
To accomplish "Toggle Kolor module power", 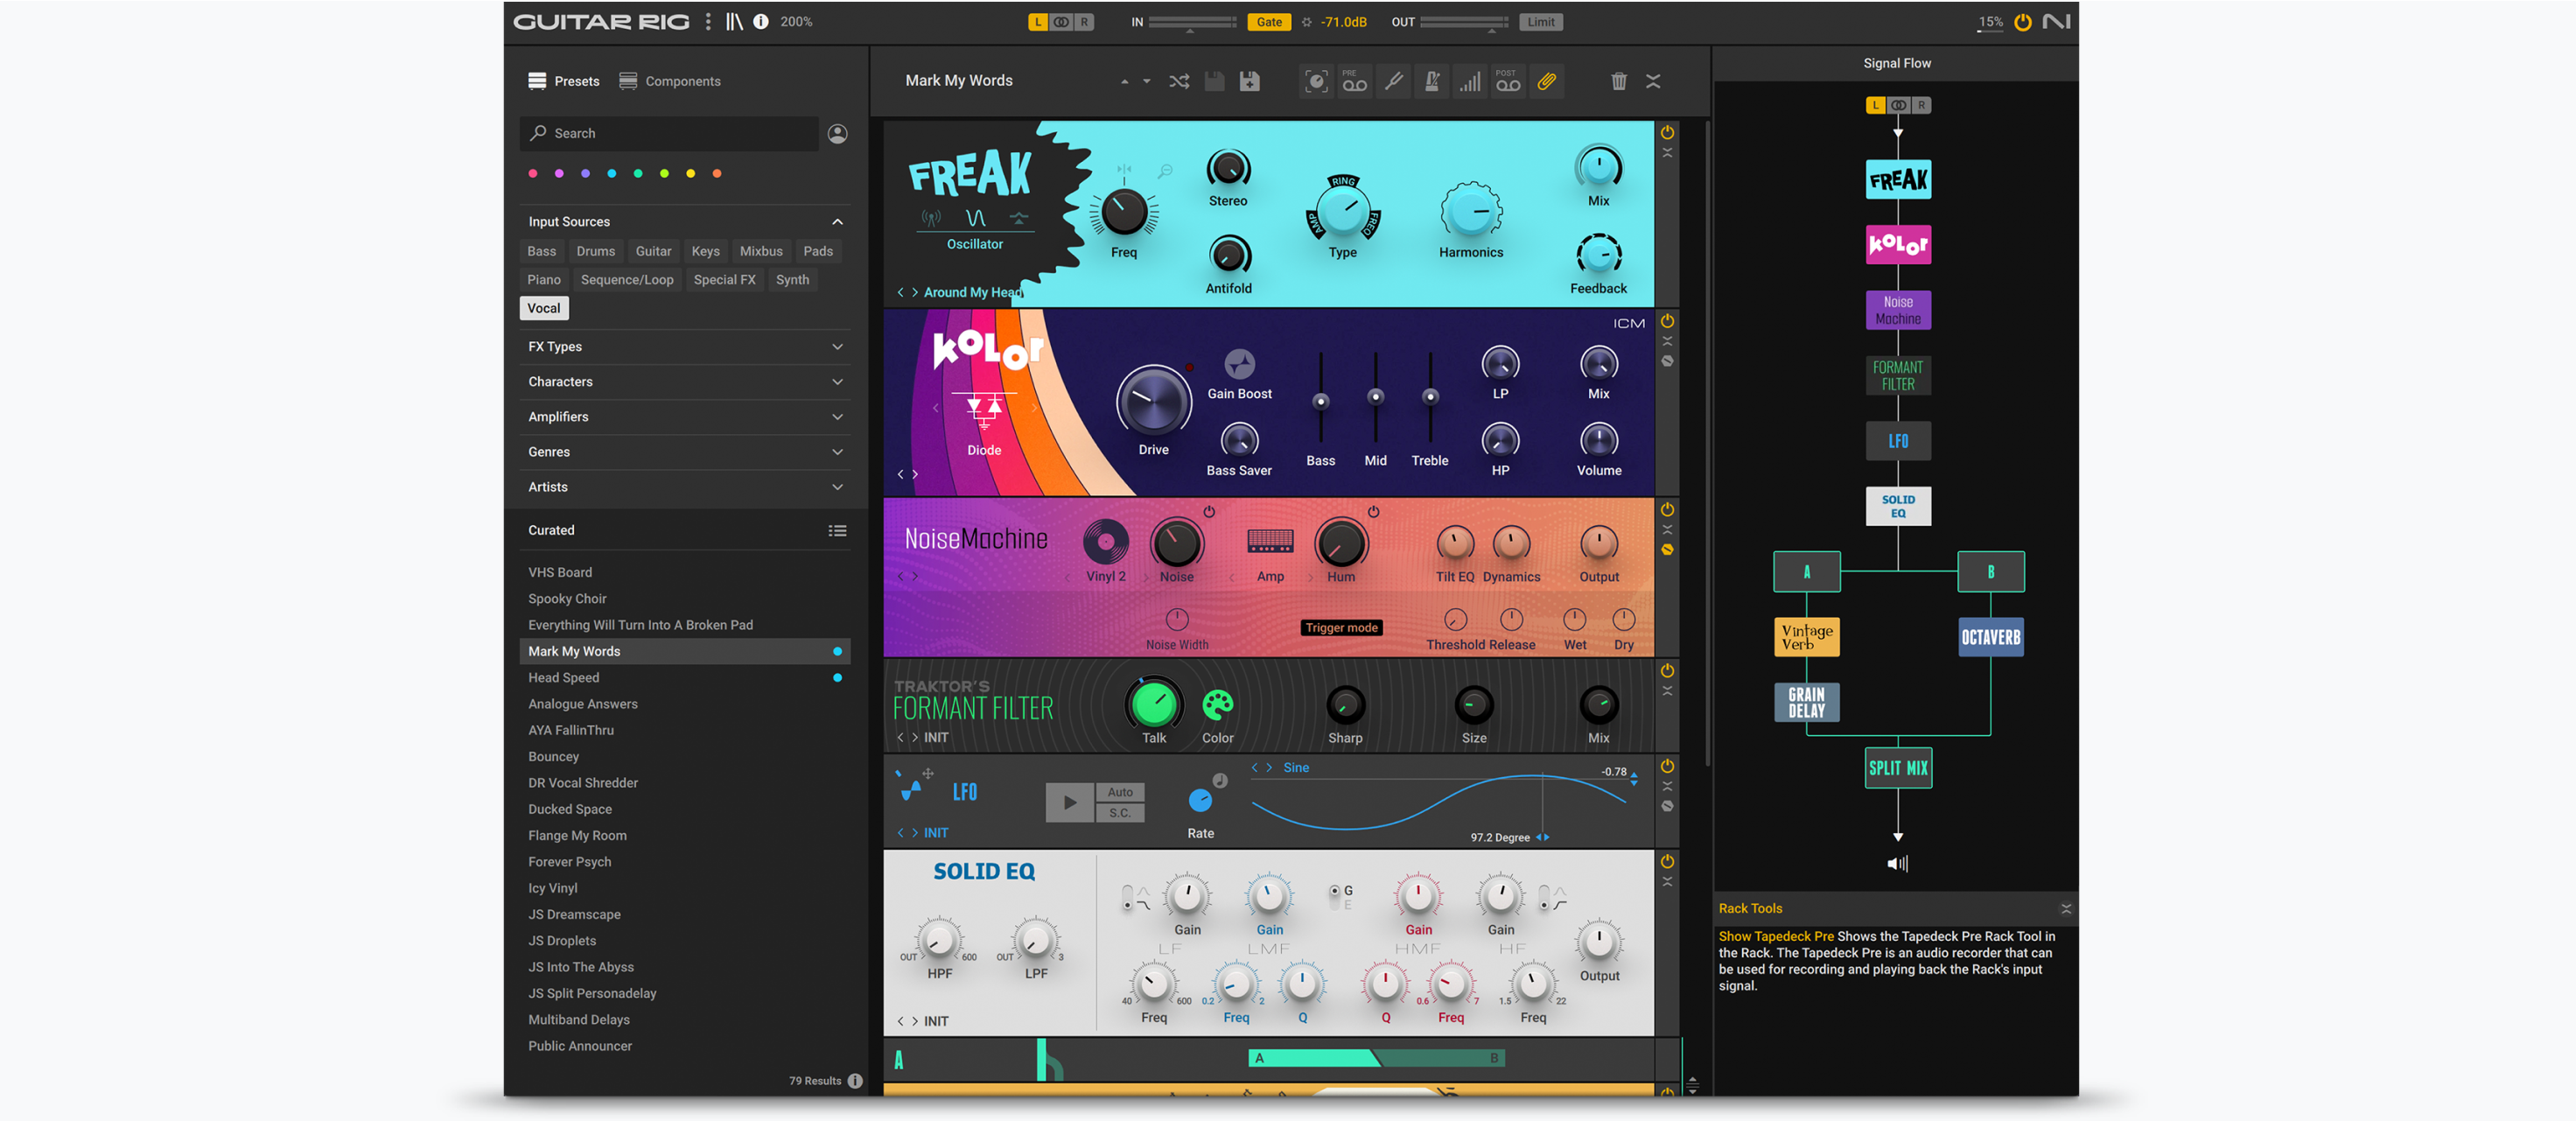I will (x=1667, y=321).
